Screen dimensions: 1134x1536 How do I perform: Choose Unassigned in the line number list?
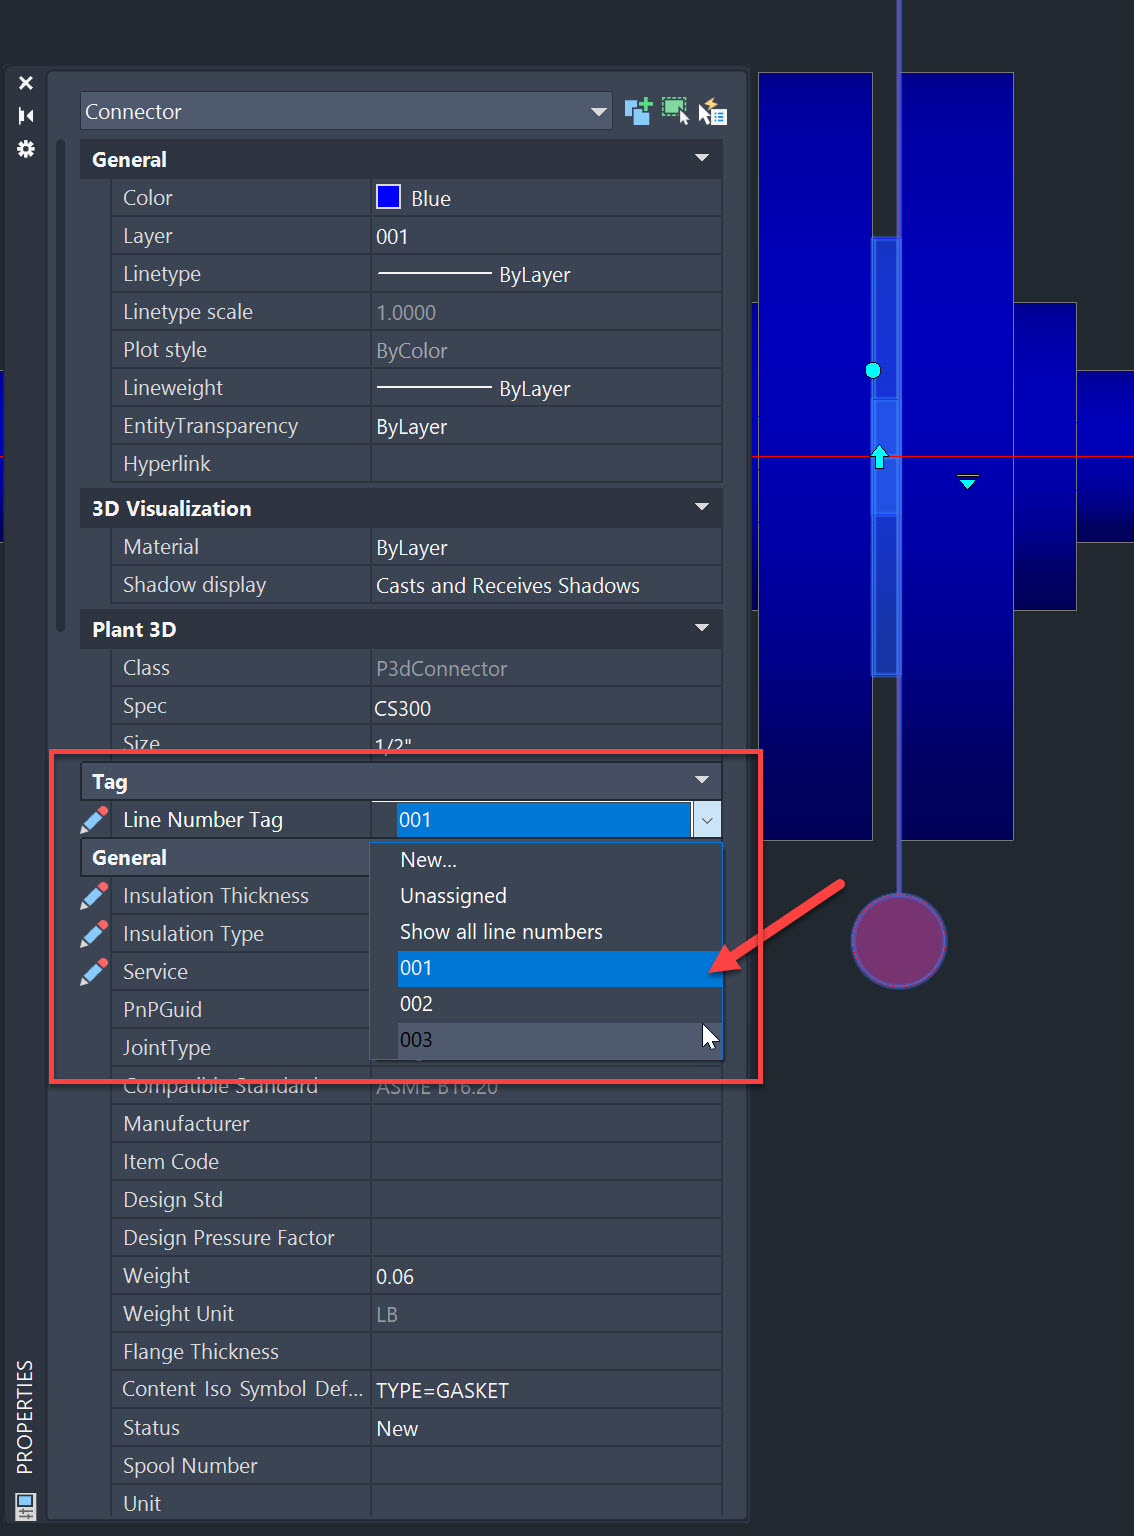click(453, 895)
